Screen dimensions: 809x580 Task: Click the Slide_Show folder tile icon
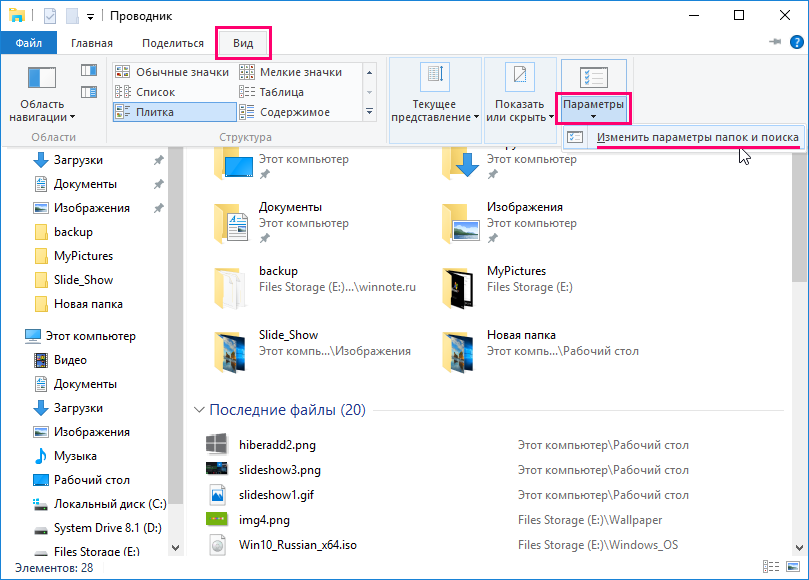point(230,351)
